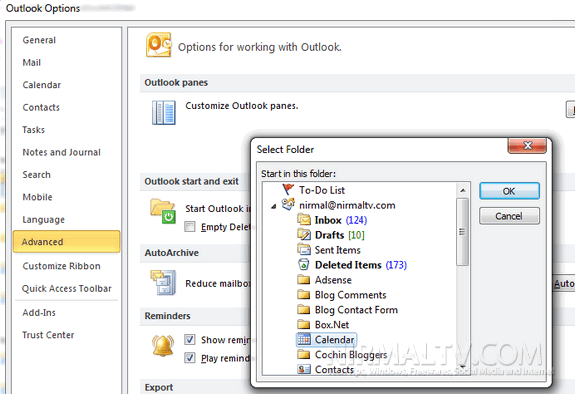
Task: Click the Cochin Bloggers folder icon
Action: (304, 355)
